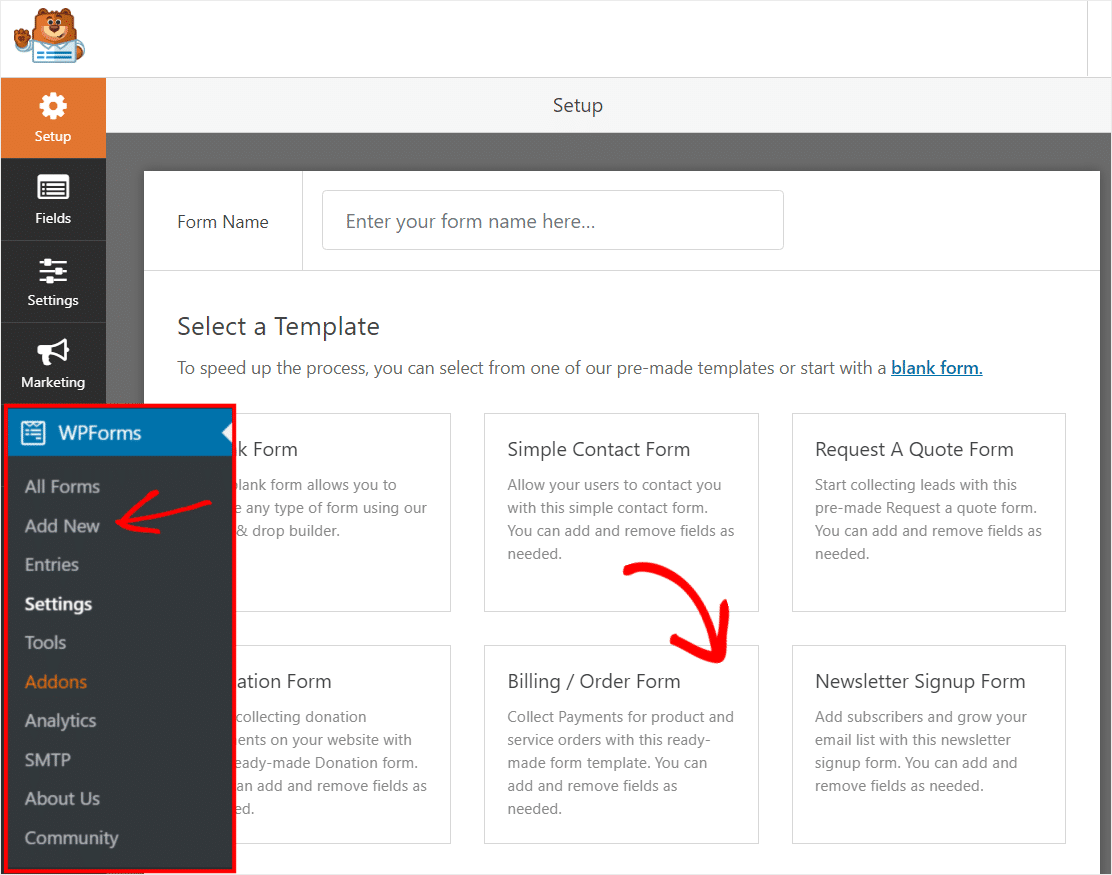Open the Setup gear icon tab
Image resolution: width=1112 pixels, height=875 pixels.
point(52,107)
